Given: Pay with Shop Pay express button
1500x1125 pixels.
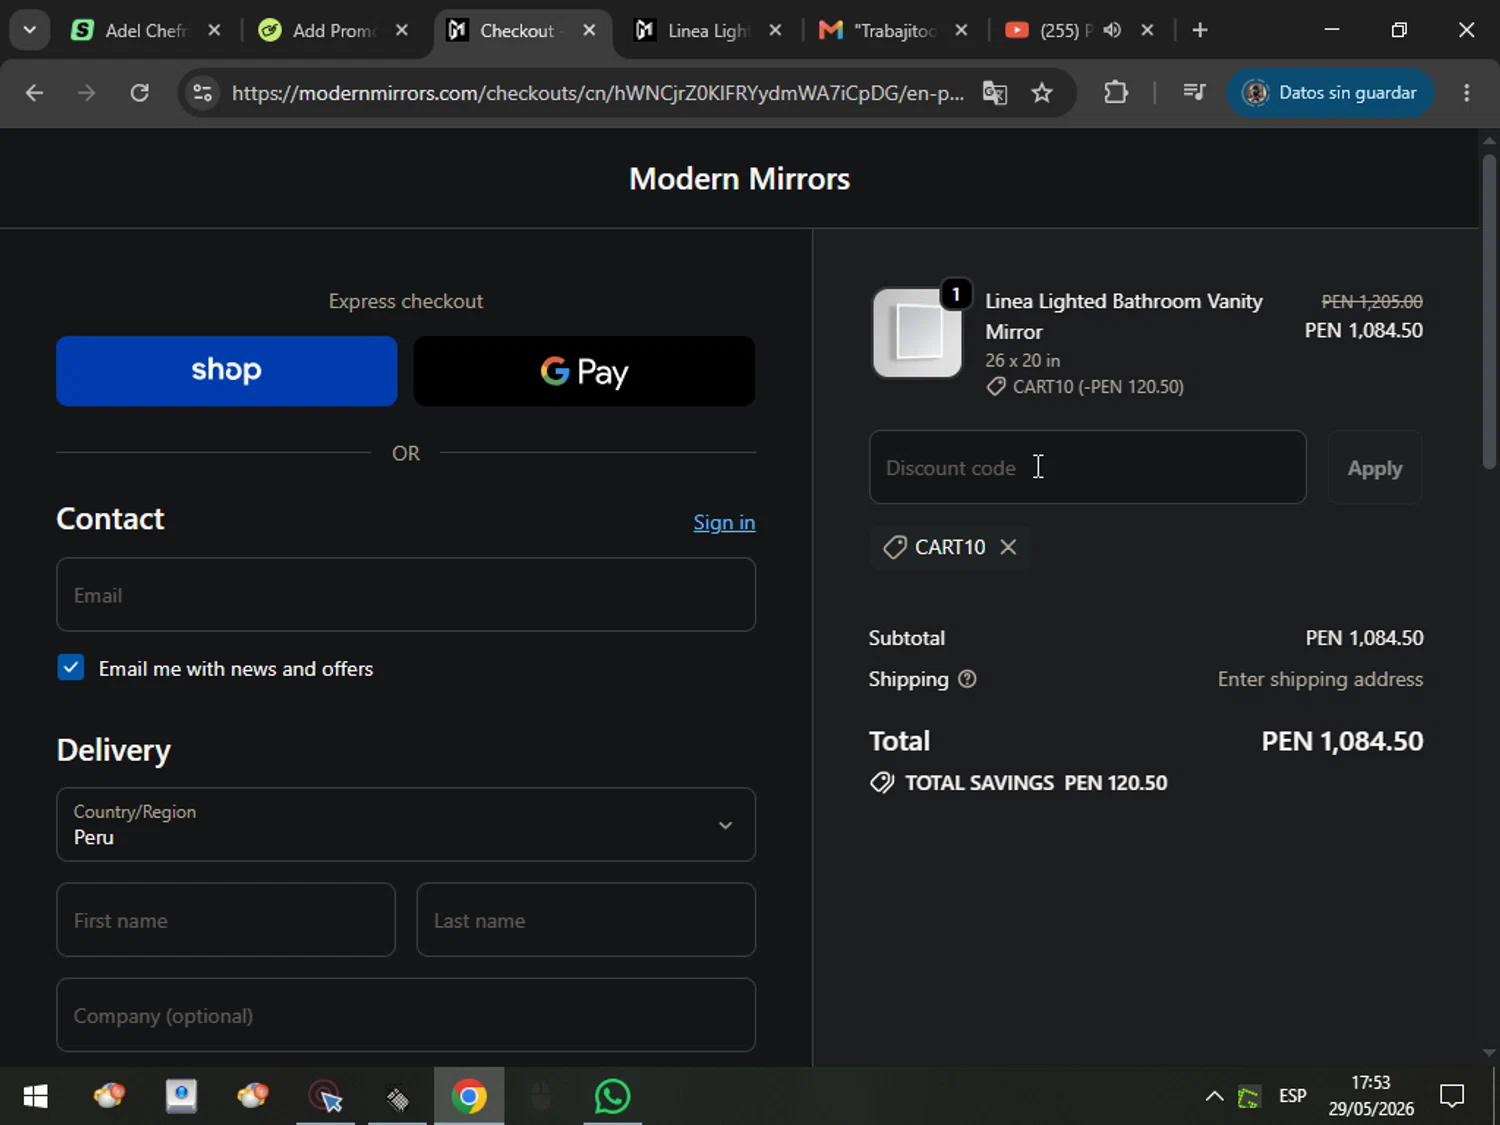Looking at the screenshot, I should 227,371.
